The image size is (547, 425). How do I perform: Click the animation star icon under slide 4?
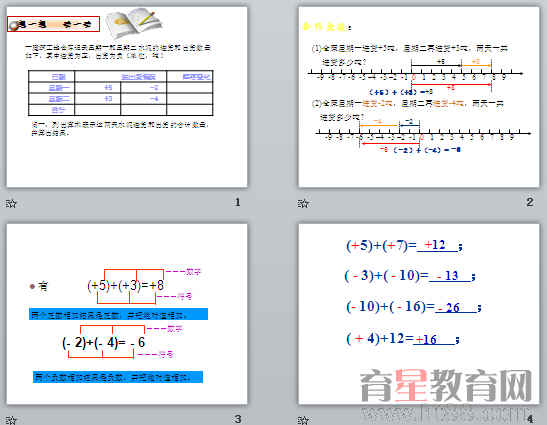303,420
